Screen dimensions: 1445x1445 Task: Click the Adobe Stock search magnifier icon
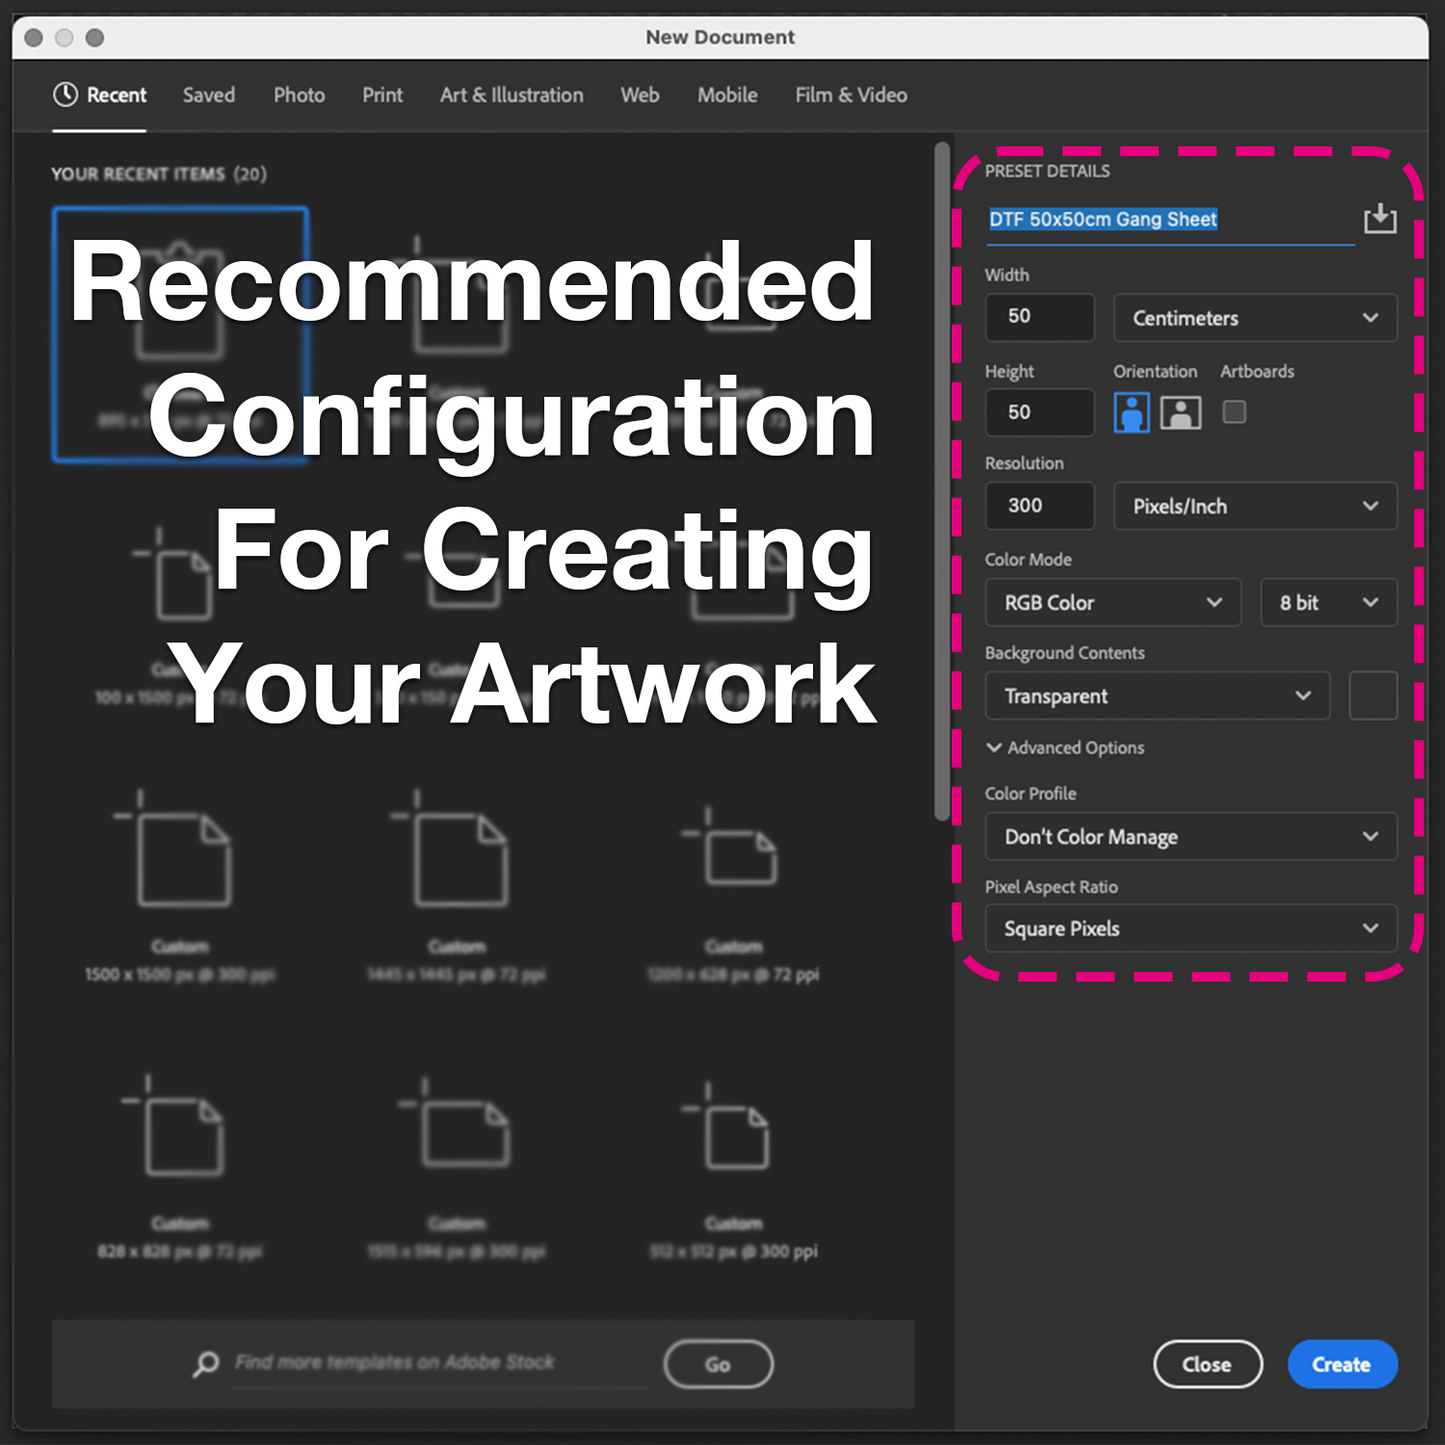pos(206,1364)
